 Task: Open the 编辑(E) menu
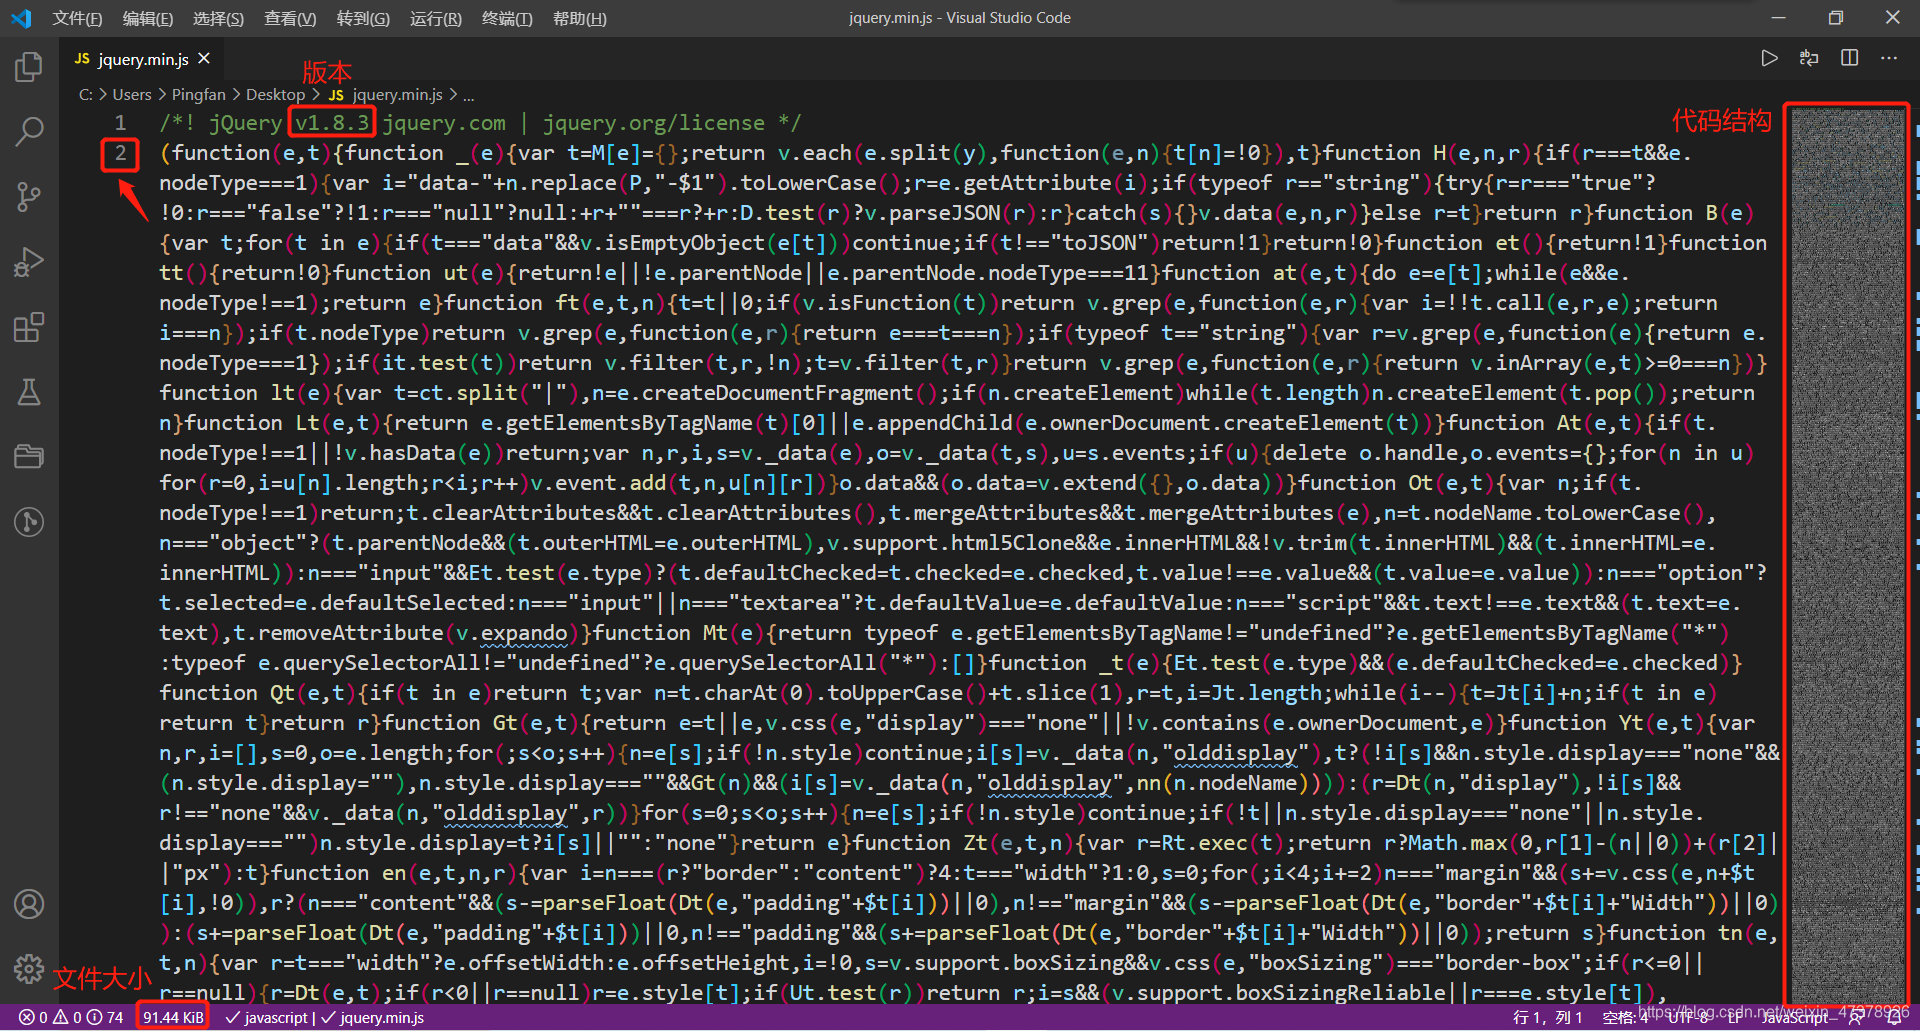click(x=148, y=18)
